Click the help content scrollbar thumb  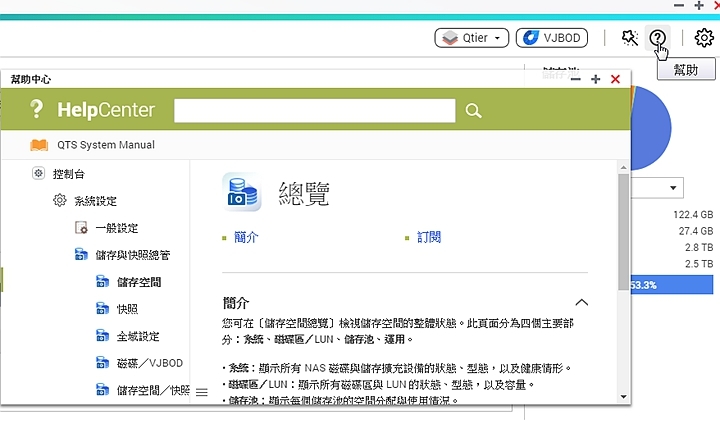click(623, 232)
